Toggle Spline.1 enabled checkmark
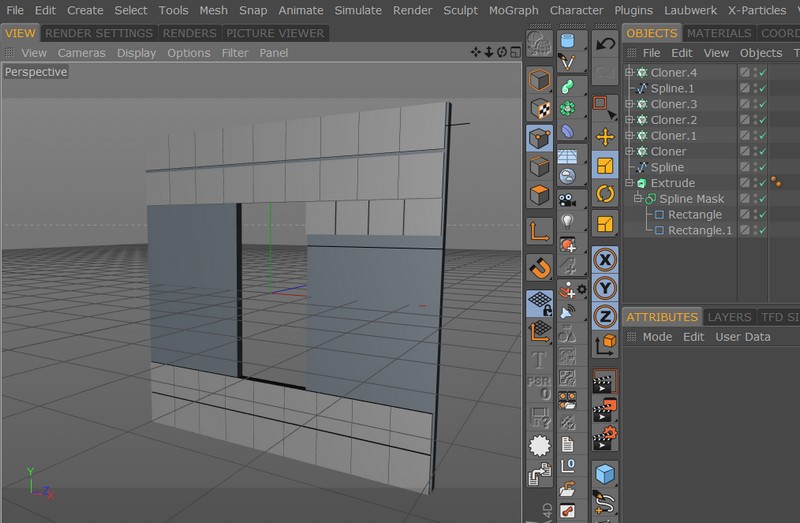This screenshot has height=523, width=800. click(x=763, y=88)
